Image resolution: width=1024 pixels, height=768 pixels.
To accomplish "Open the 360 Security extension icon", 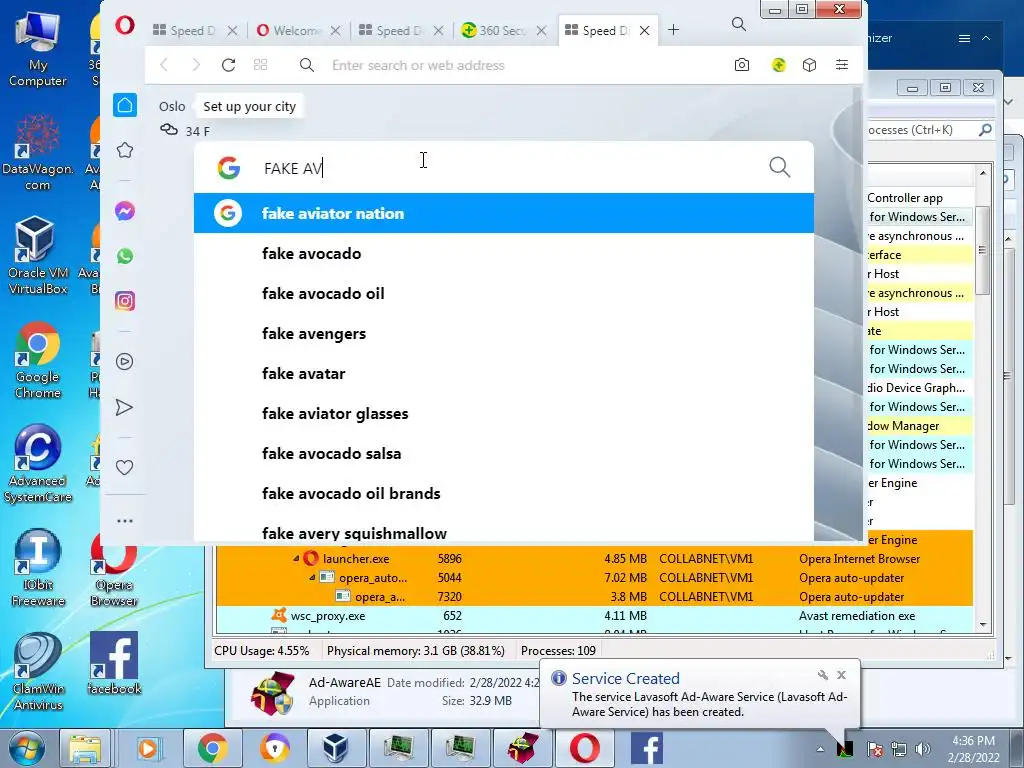I will click(x=778, y=65).
